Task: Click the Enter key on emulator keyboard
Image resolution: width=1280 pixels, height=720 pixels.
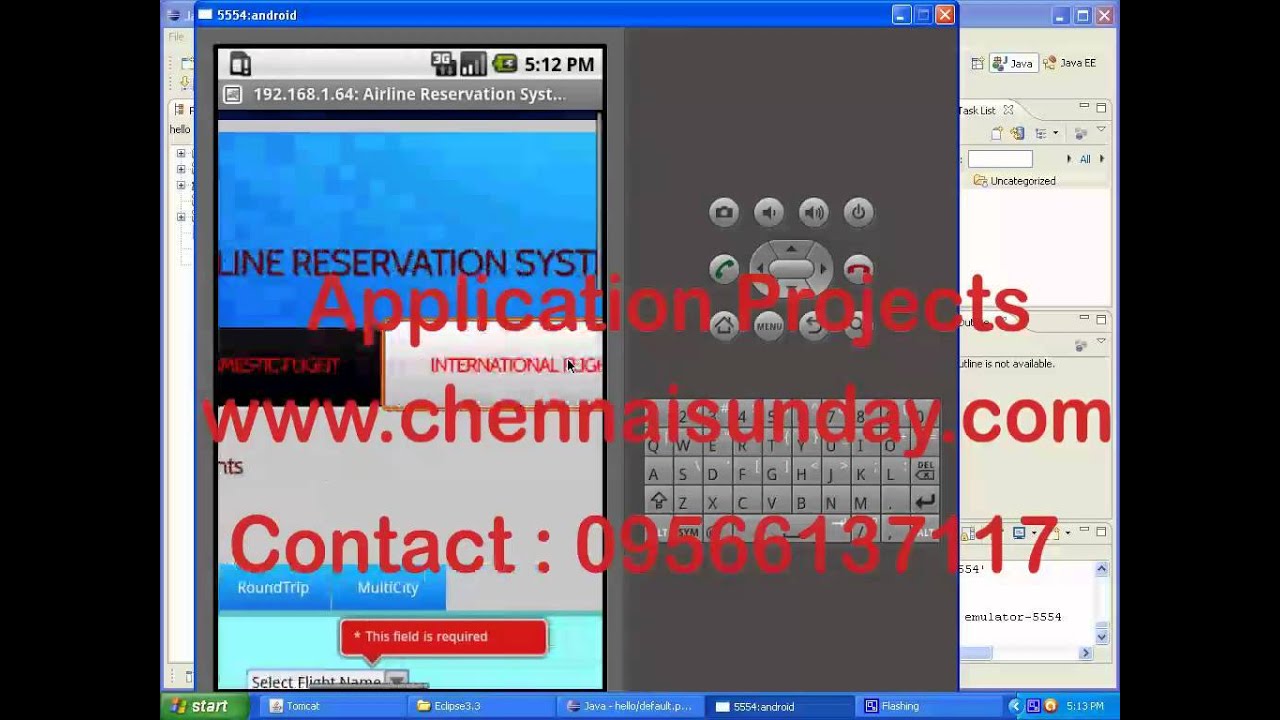Action: pos(925,502)
